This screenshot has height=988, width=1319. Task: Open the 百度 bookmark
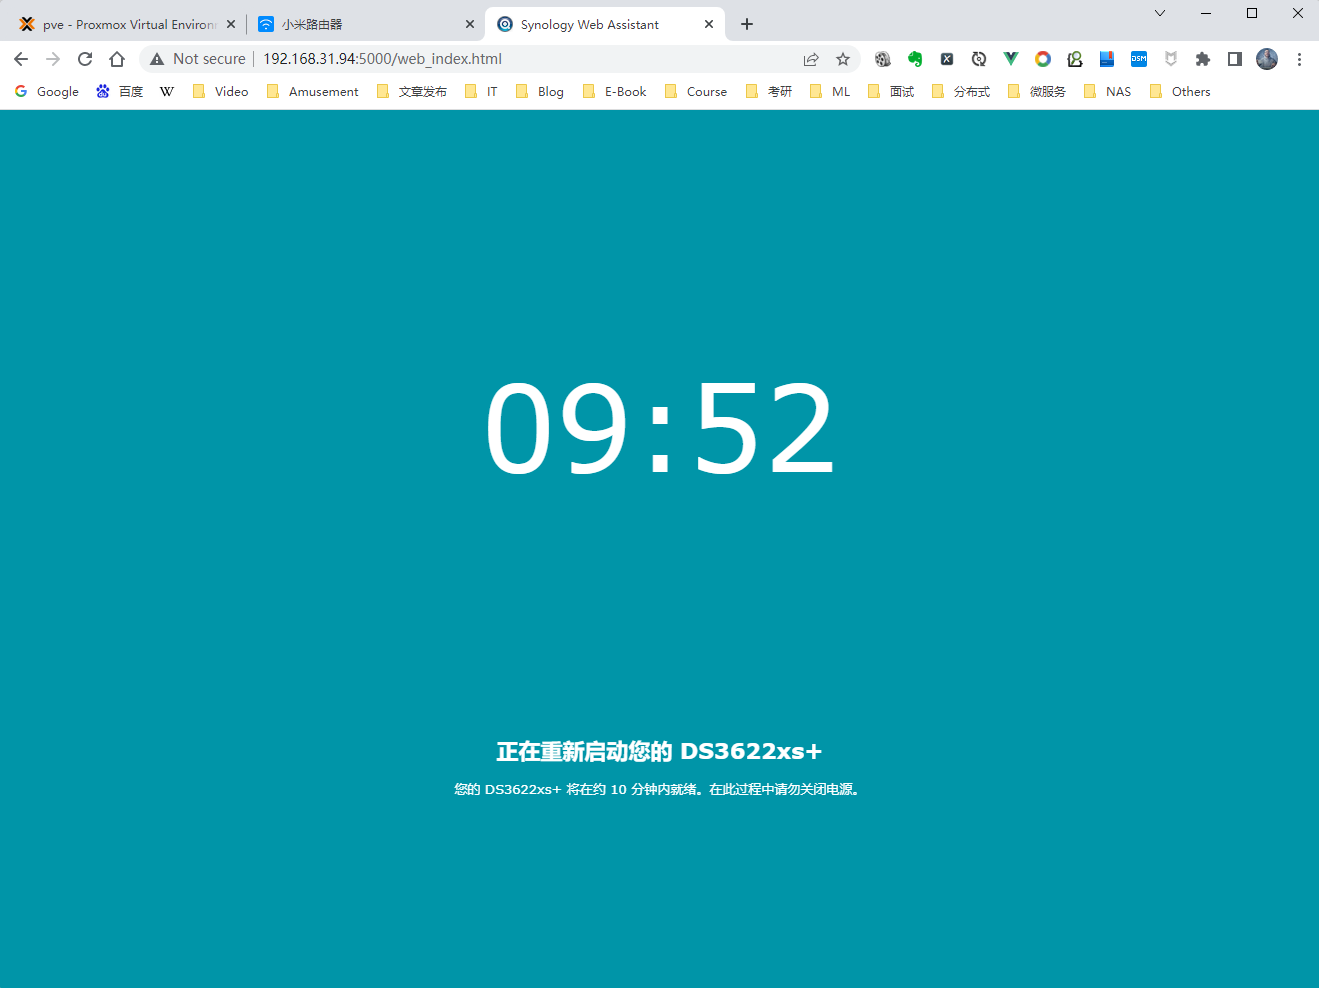(x=120, y=91)
